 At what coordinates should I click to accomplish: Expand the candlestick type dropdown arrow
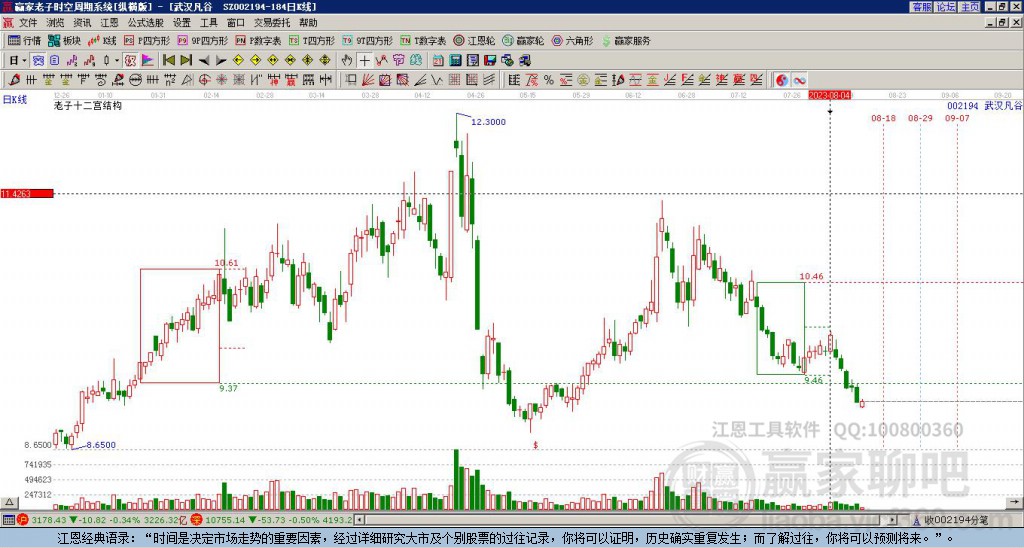117,61
